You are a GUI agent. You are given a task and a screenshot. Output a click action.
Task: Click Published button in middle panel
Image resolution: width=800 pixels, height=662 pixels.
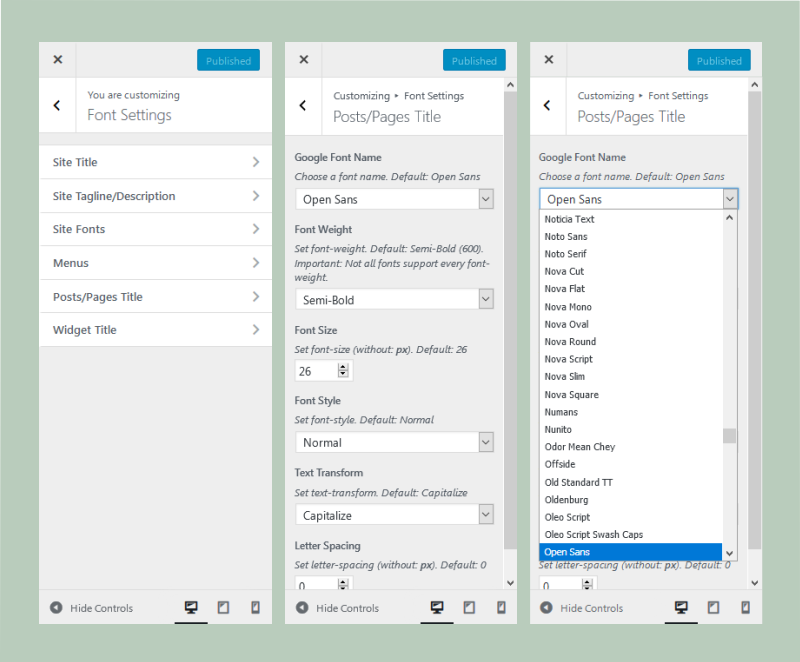click(474, 60)
